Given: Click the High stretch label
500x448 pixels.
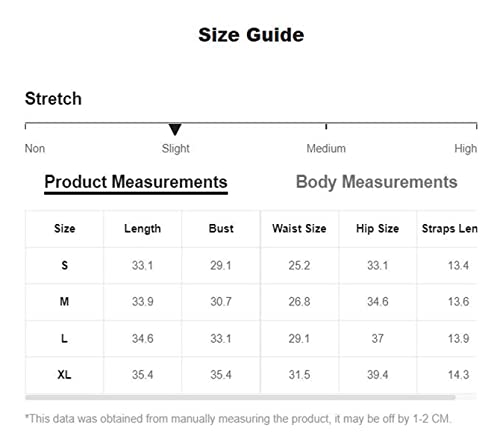Looking at the screenshot, I should (x=465, y=149).
